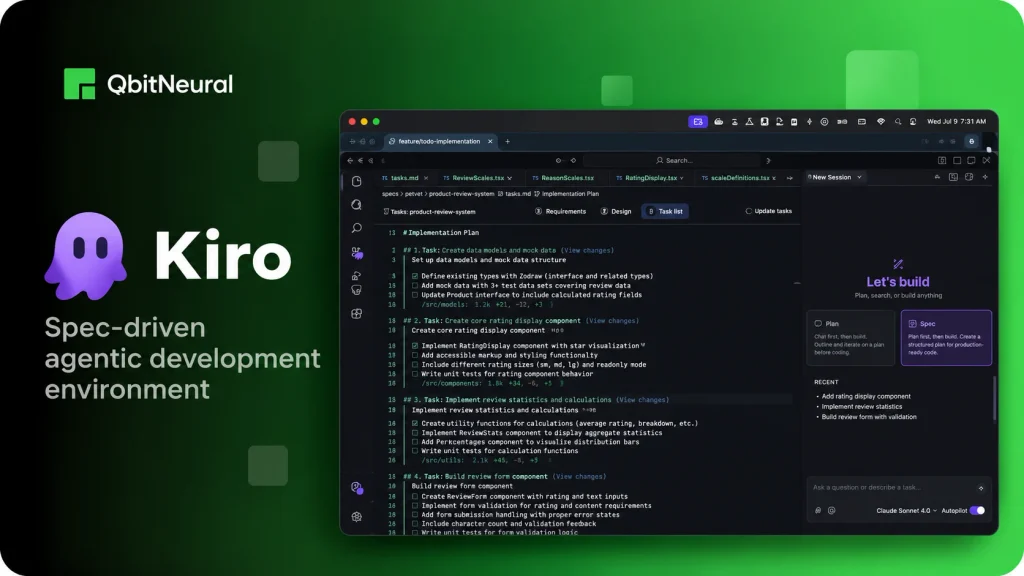Open Spotlight search in macOS menu bar
The height and width of the screenshot is (576, 1024).
[x=898, y=121]
